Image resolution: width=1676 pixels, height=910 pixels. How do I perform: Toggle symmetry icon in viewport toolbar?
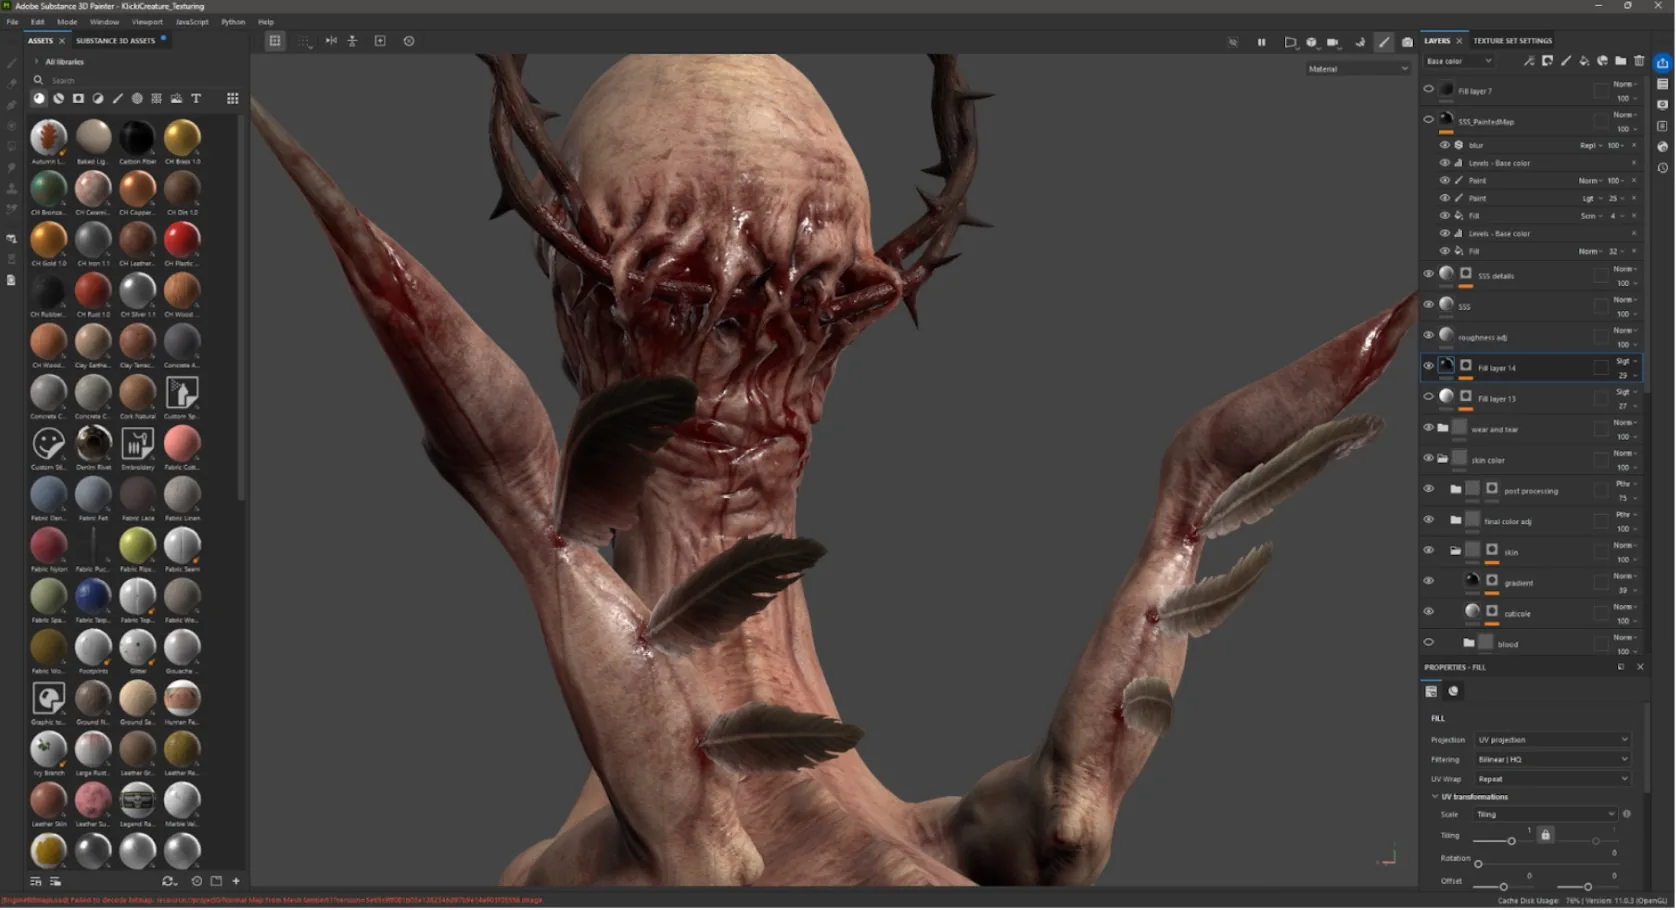(x=331, y=41)
